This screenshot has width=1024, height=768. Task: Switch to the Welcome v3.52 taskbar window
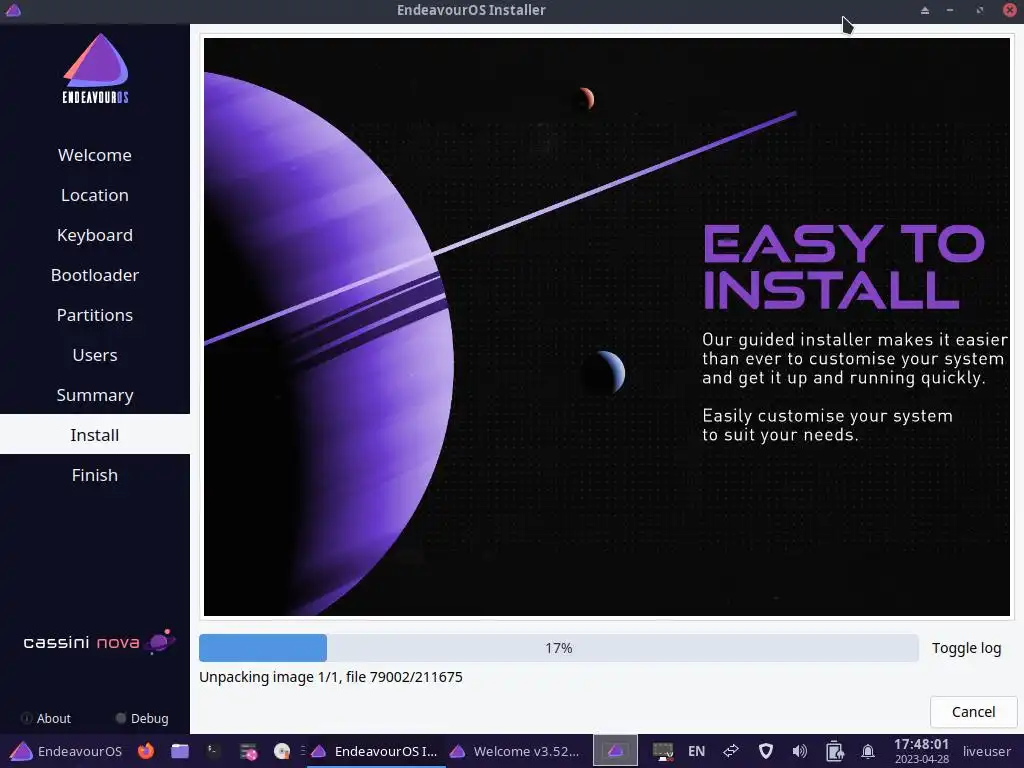click(515, 751)
